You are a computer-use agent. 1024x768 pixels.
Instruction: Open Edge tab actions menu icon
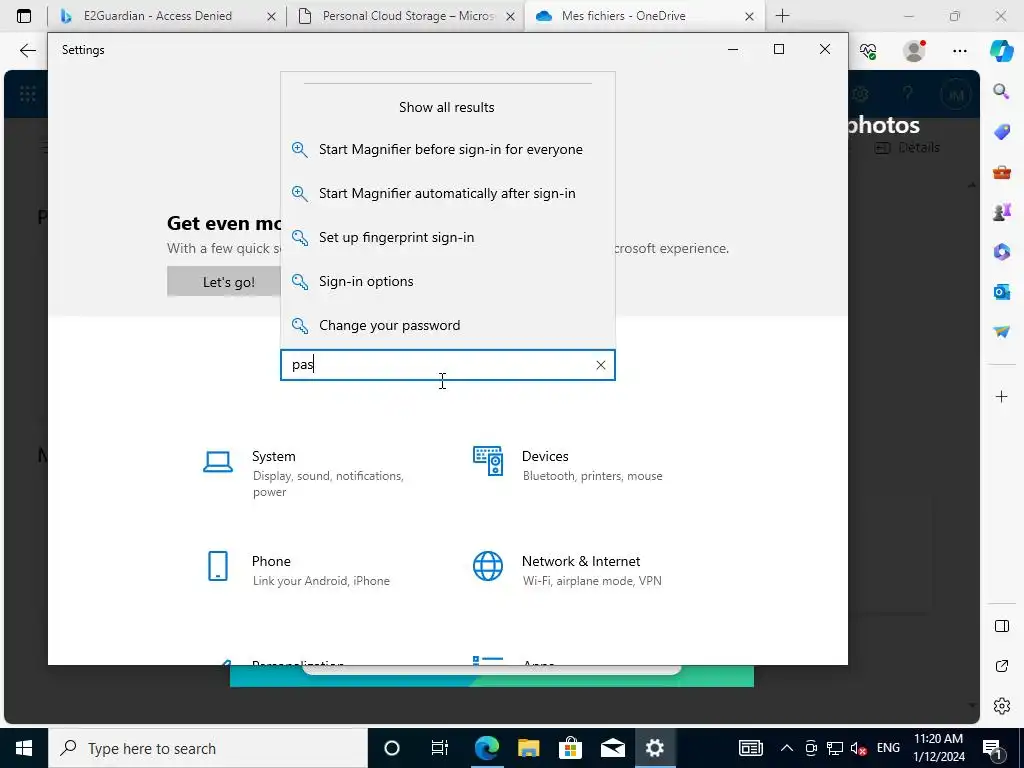coord(24,16)
